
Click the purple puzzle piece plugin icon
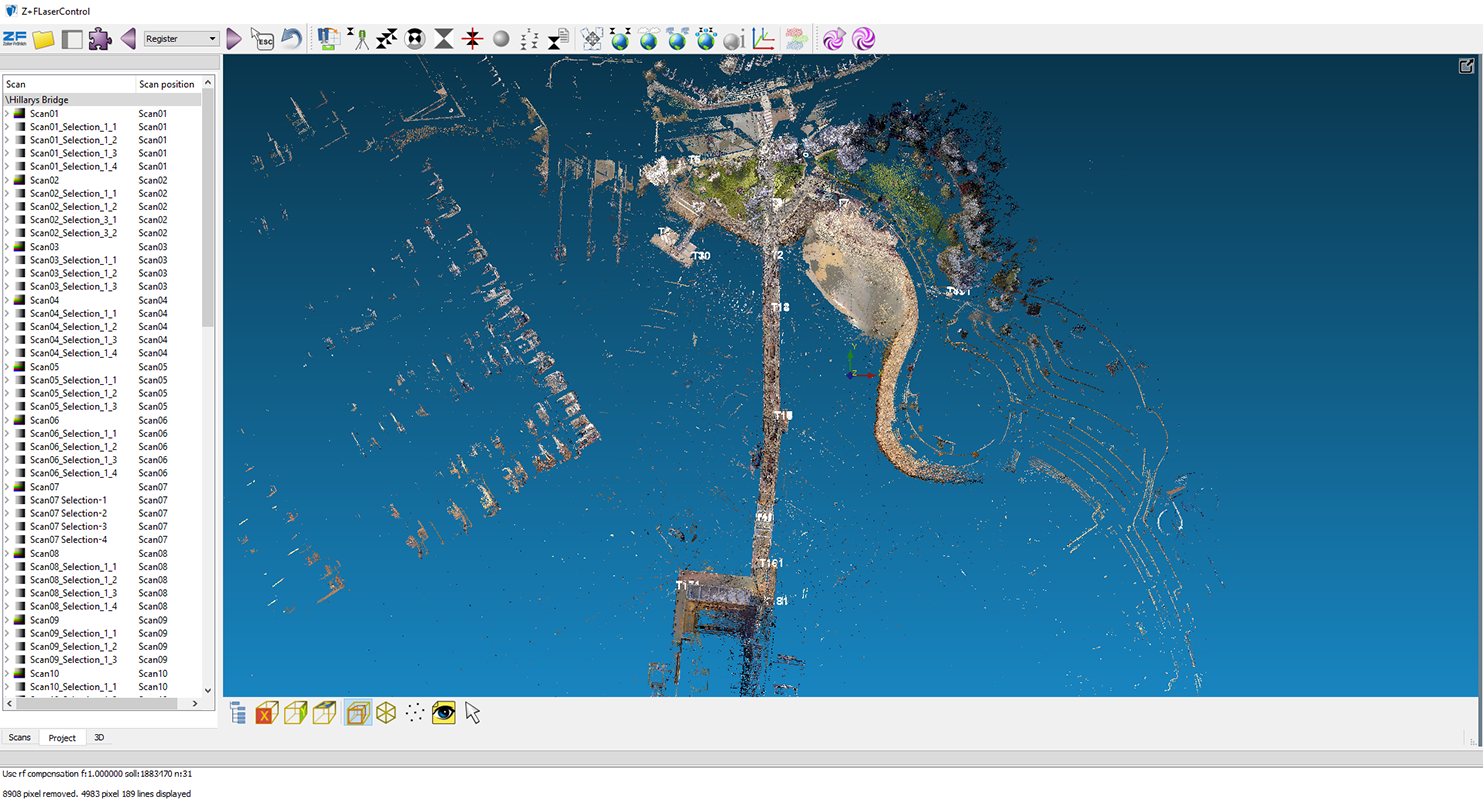click(99, 39)
